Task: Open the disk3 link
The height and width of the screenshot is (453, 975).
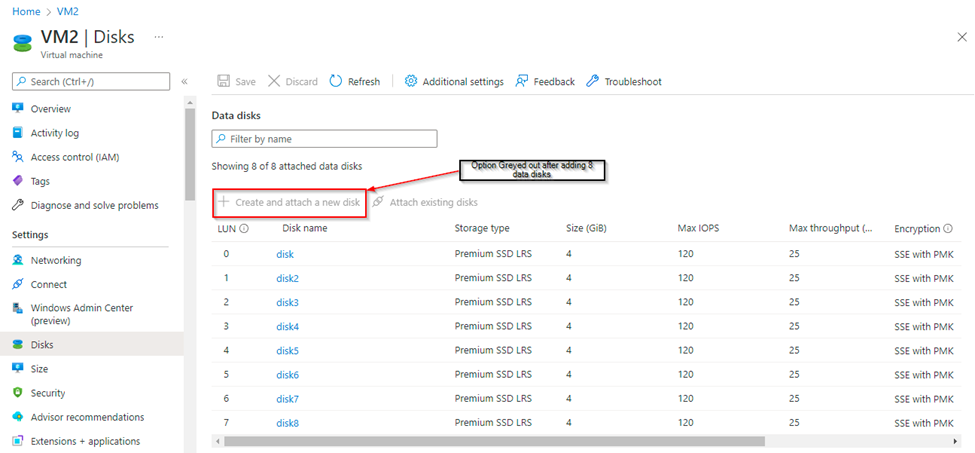Action: coord(287,303)
